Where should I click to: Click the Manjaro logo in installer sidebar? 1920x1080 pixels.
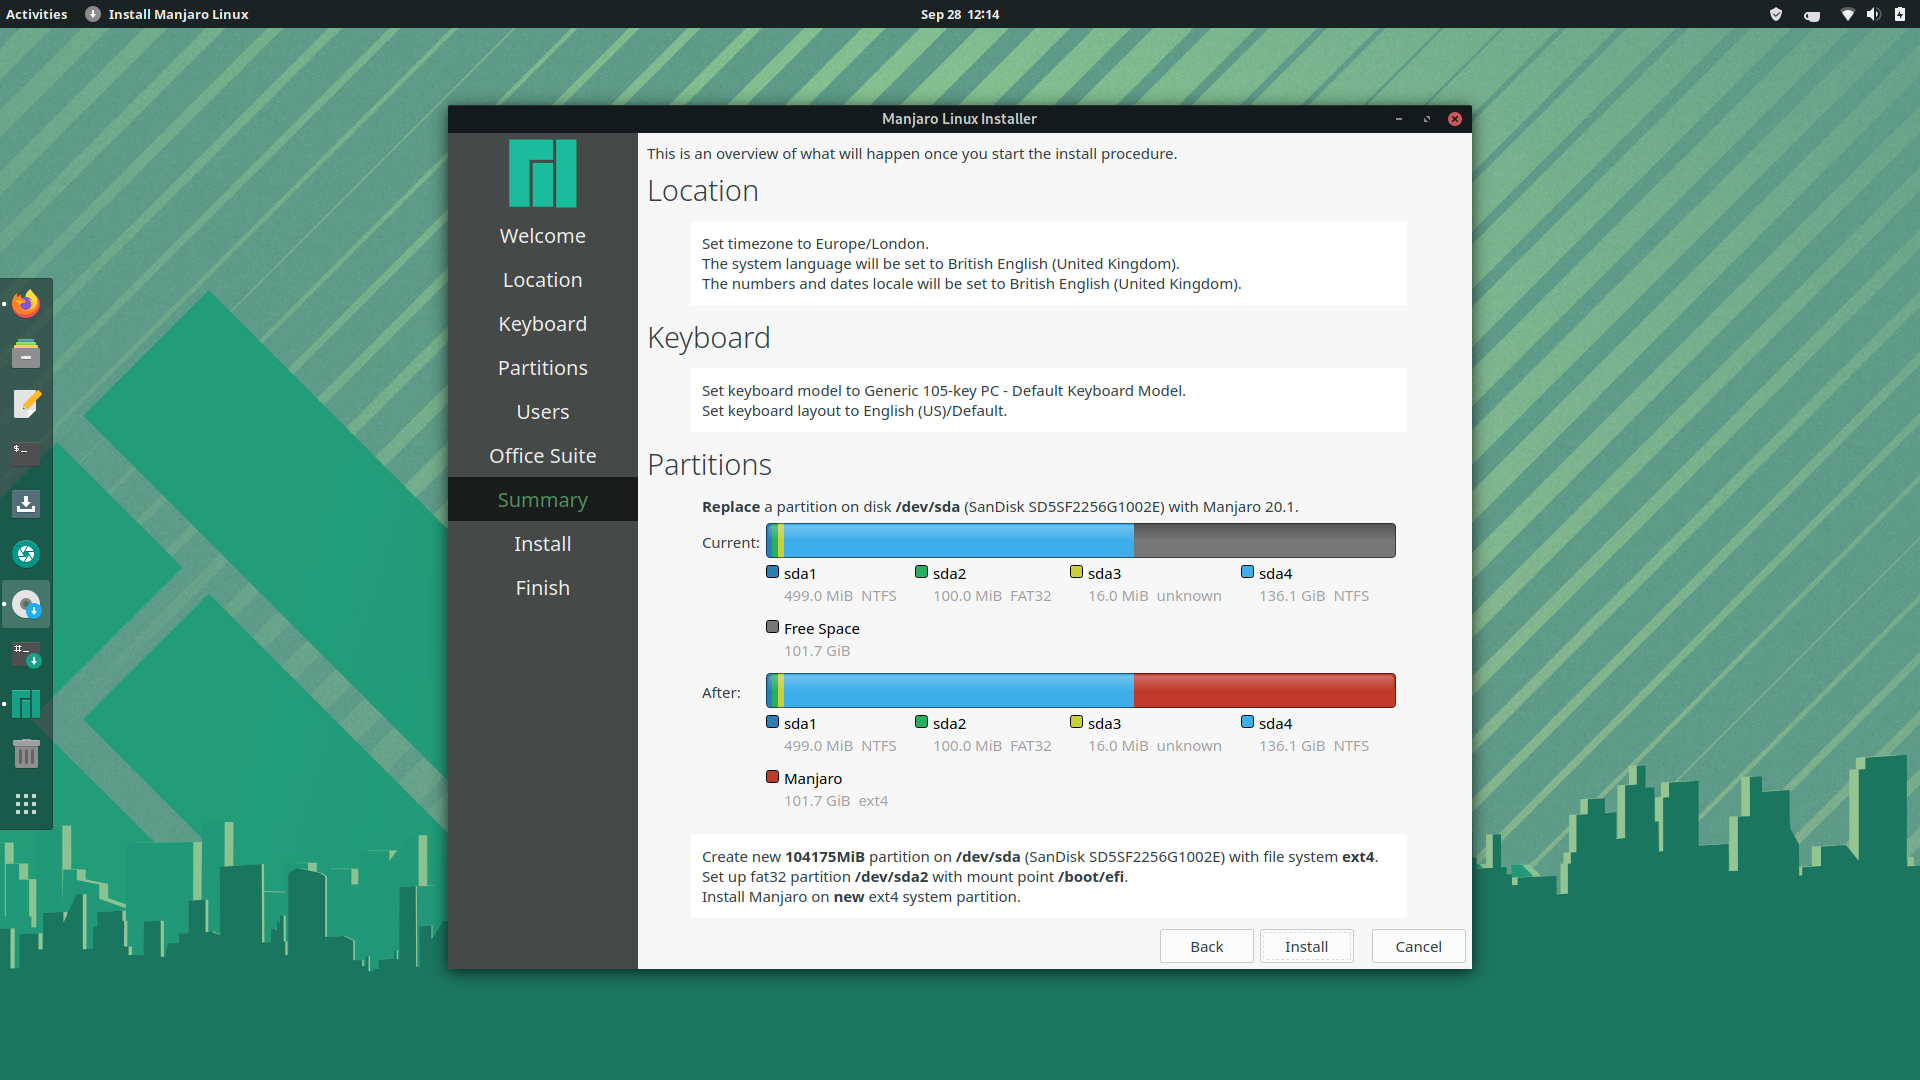[542, 173]
